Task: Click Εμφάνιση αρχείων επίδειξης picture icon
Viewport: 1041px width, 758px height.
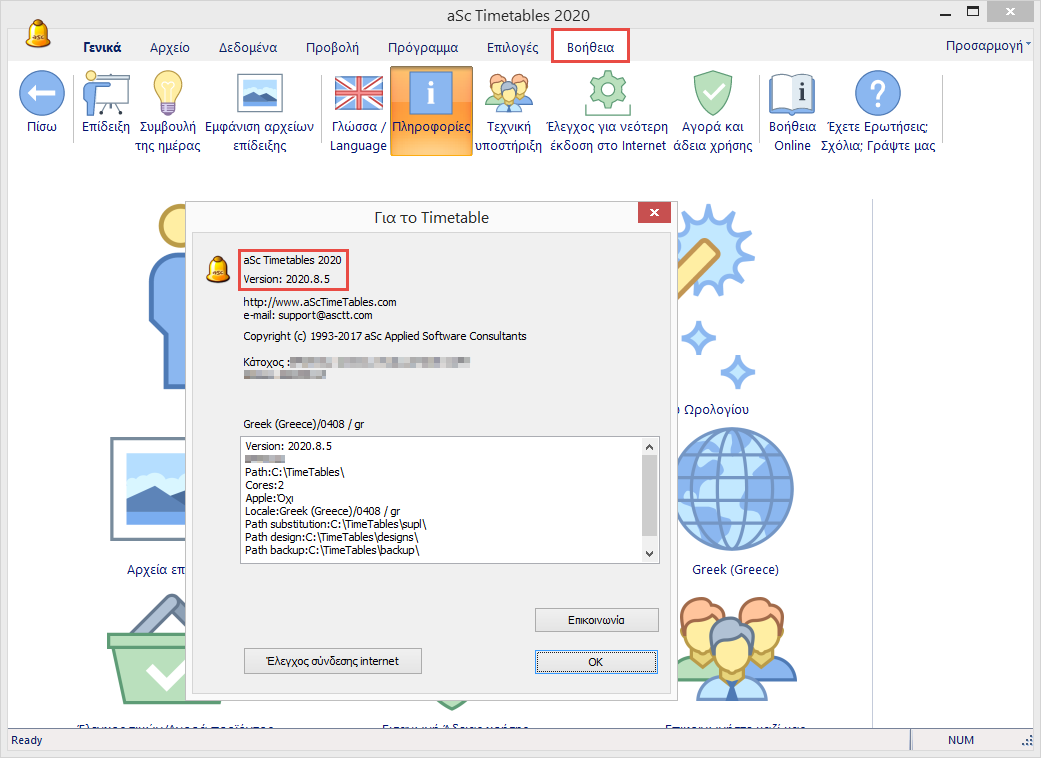Action: click(x=259, y=95)
